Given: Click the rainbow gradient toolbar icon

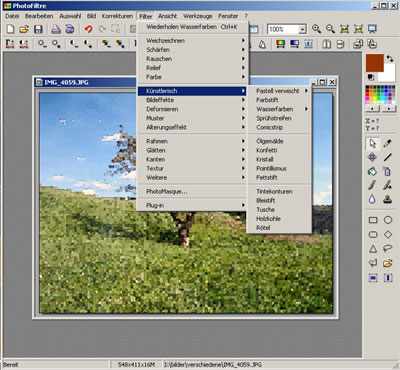Looking at the screenshot, I should 281,44.
